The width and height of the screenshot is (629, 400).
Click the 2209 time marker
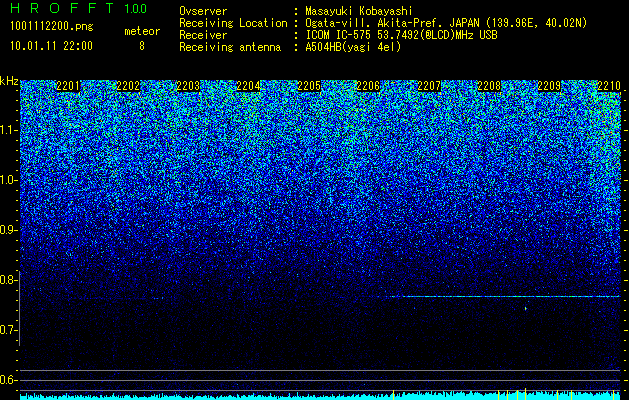(x=549, y=86)
